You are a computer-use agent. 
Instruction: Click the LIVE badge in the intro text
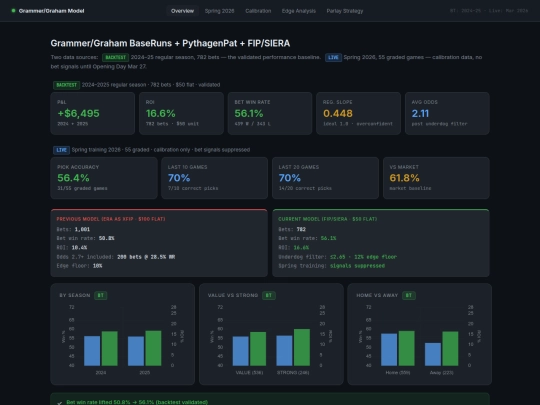333,58
